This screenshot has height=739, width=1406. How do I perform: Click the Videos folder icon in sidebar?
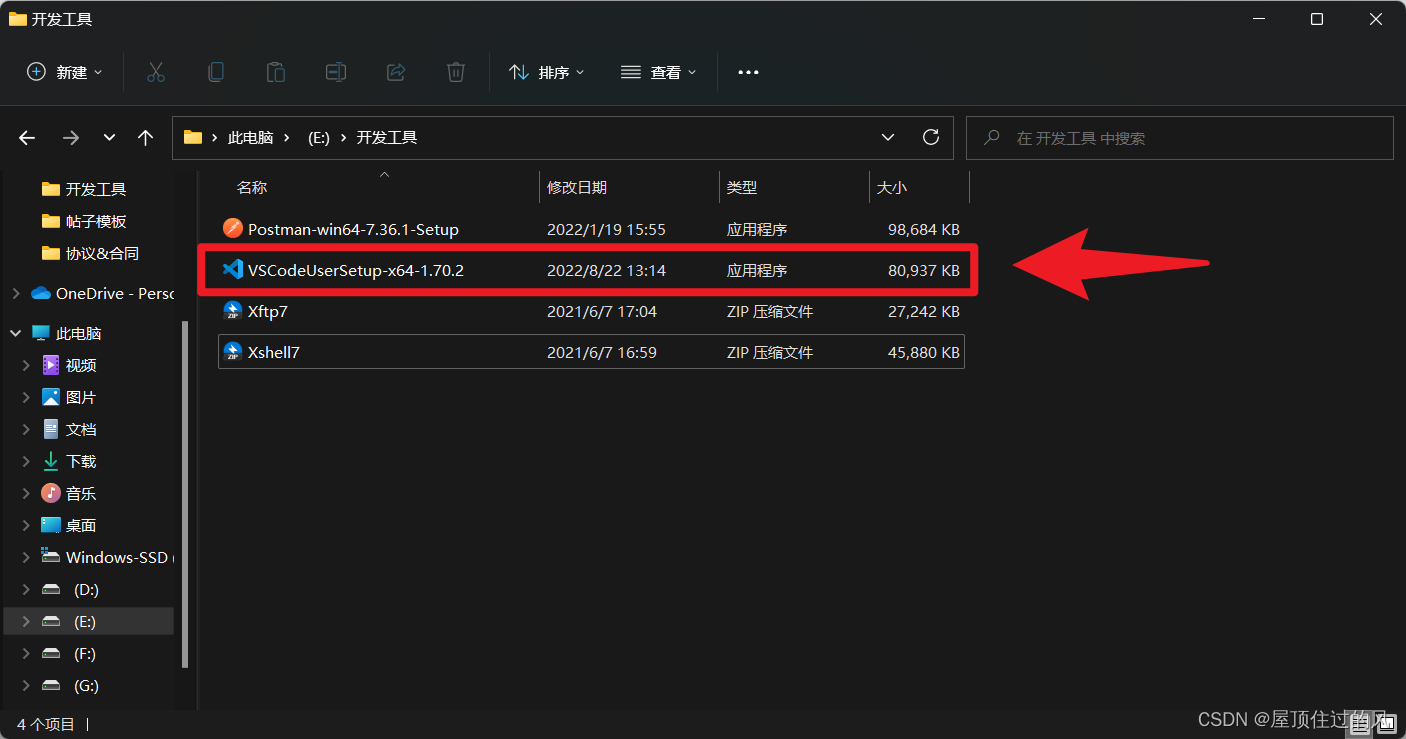point(51,365)
